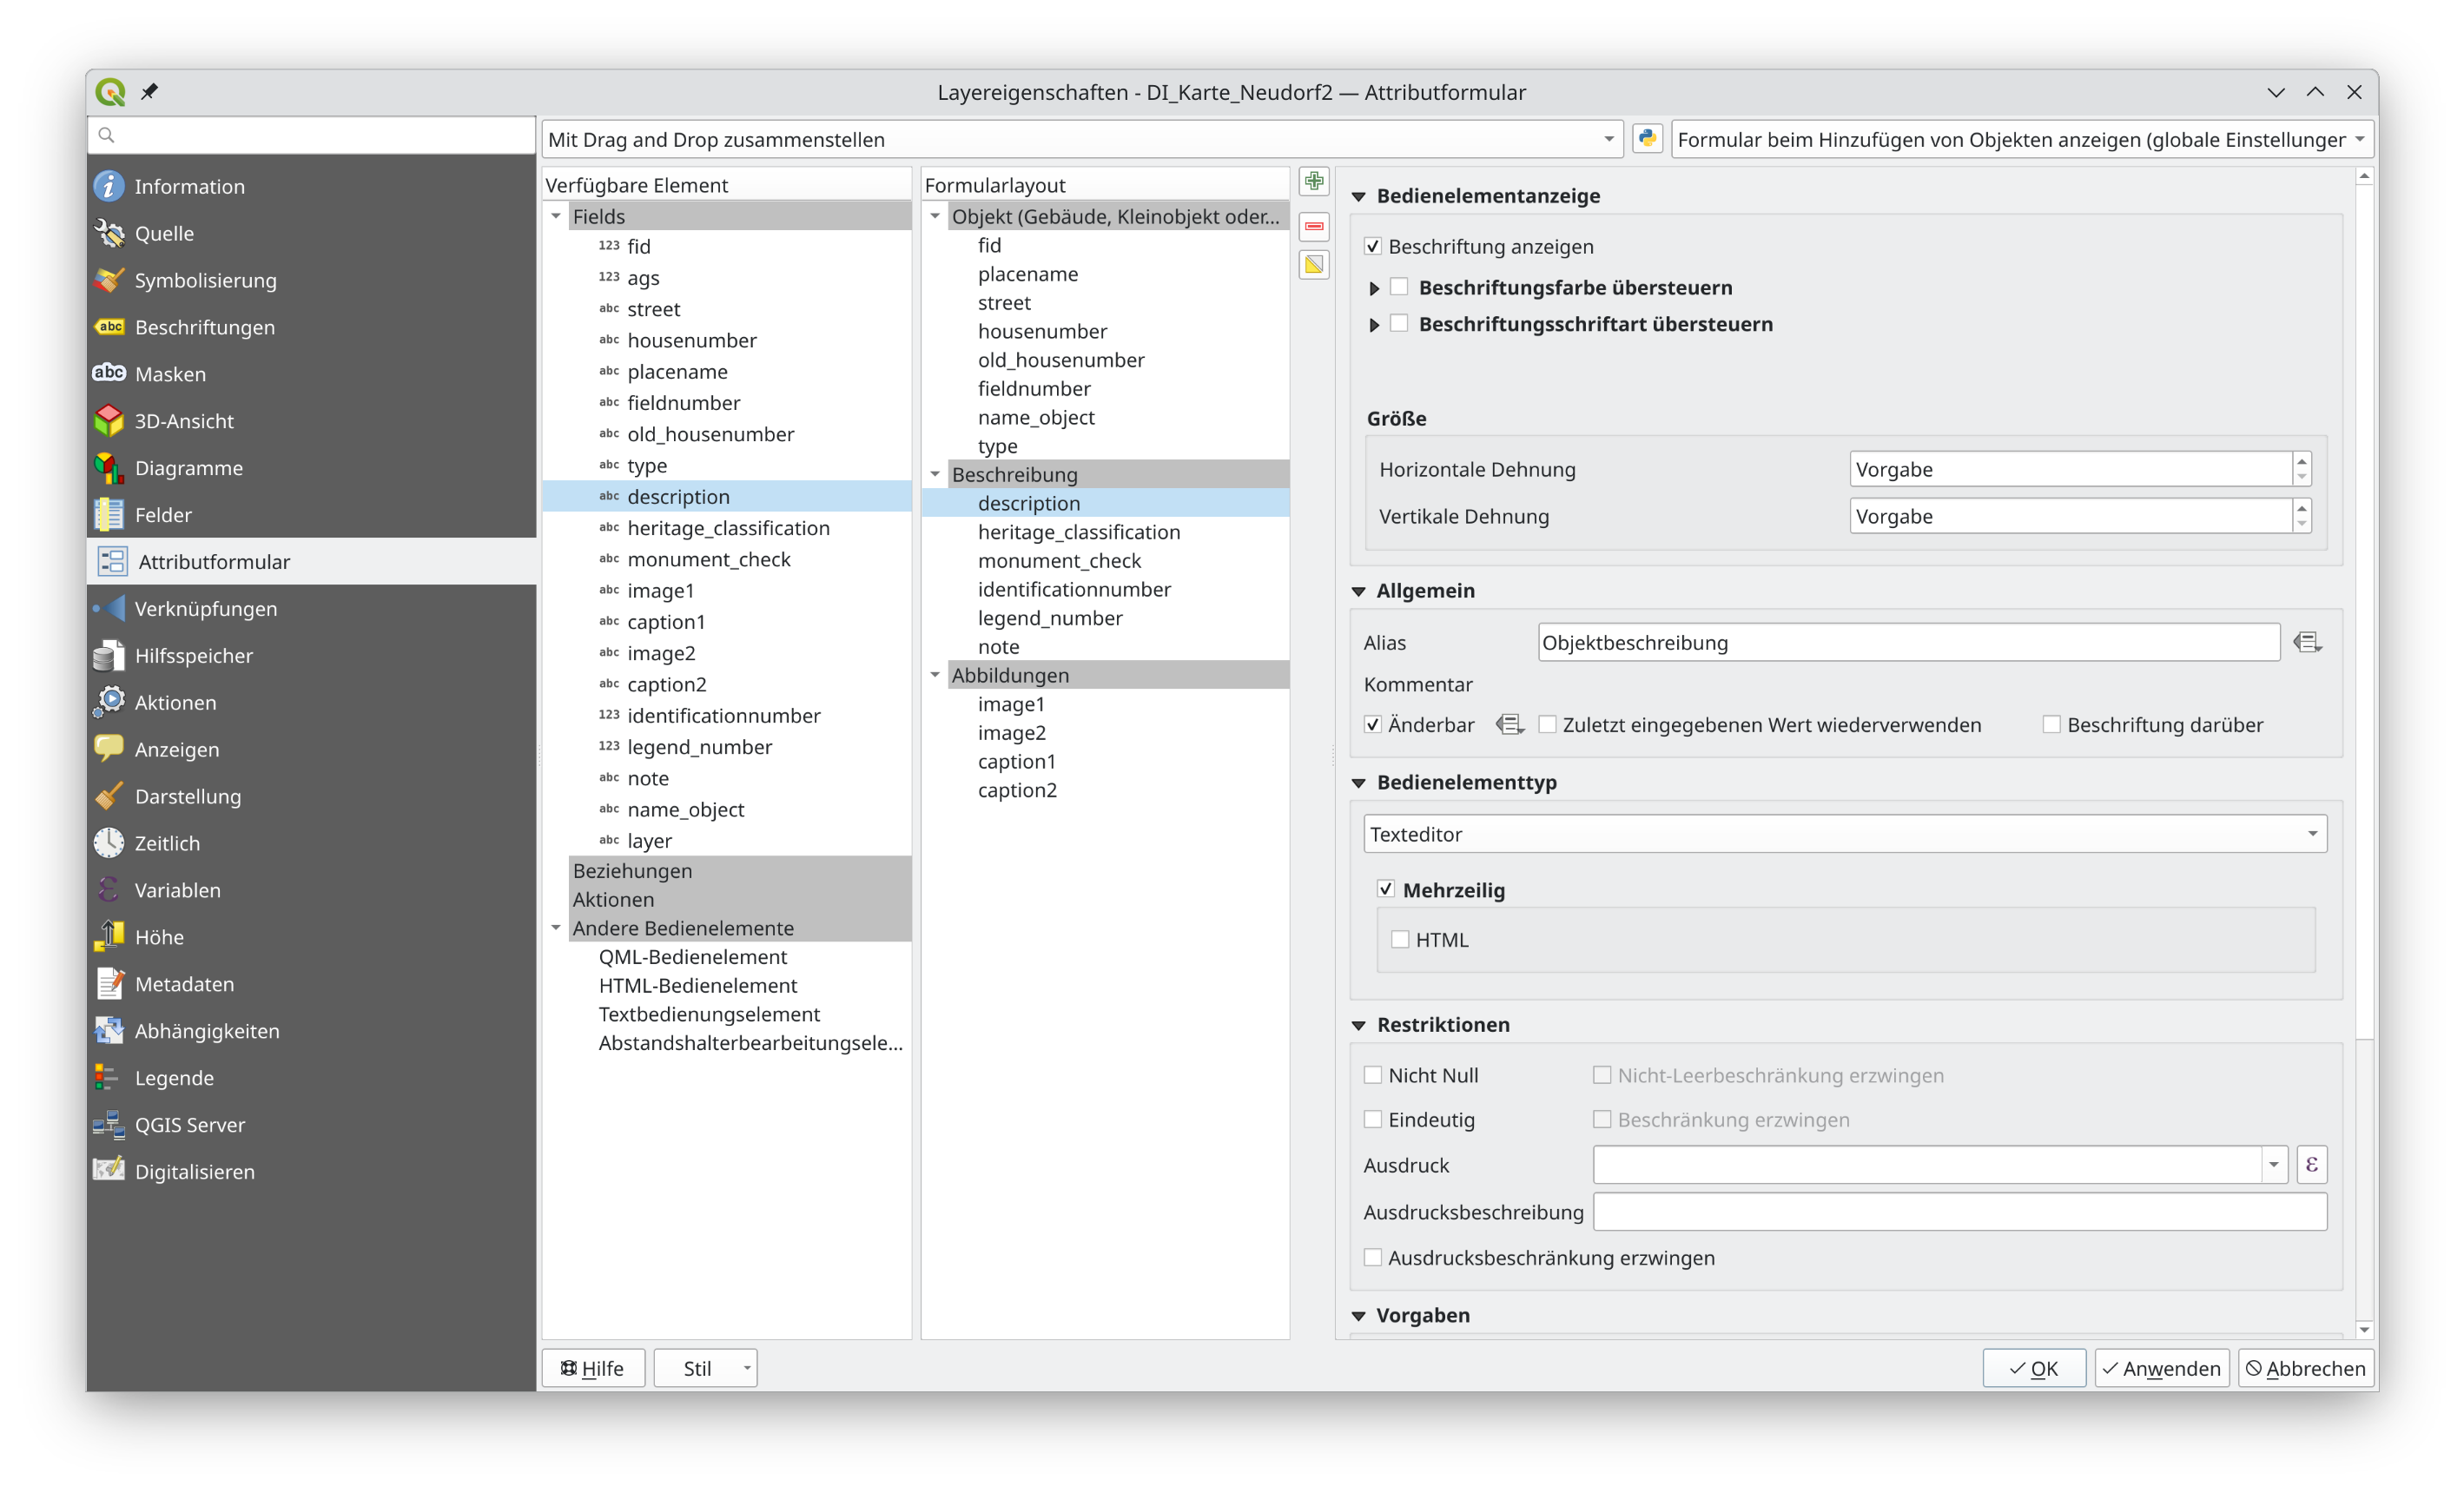The height and width of the screenshot is (1493, 2464).
Task: Click the Hilfe button
Action: pyautogui.click(x=593, y=1368)
